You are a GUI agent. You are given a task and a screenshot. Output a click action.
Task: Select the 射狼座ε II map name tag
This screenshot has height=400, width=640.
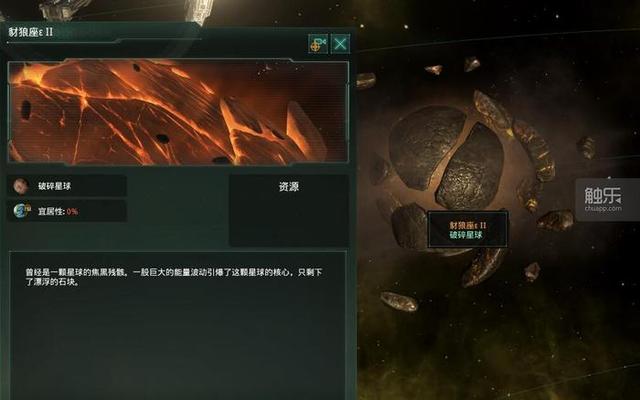pyautogui.click(x=468, y=230)
